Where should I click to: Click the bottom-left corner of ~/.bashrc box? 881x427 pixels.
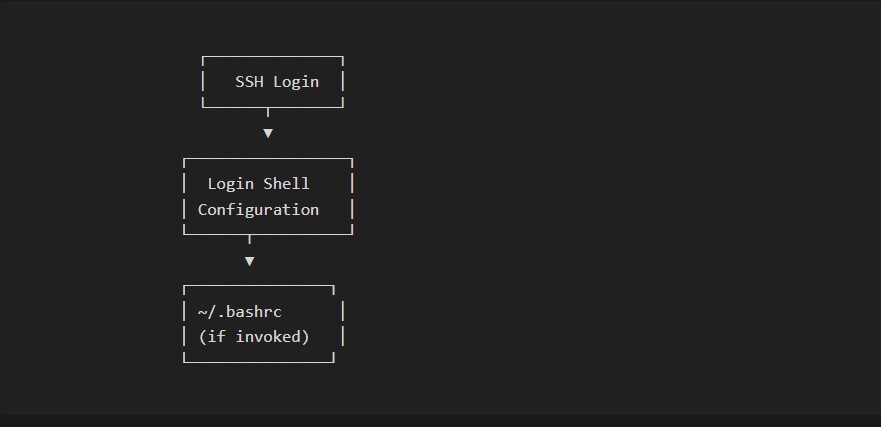point(184,362)
